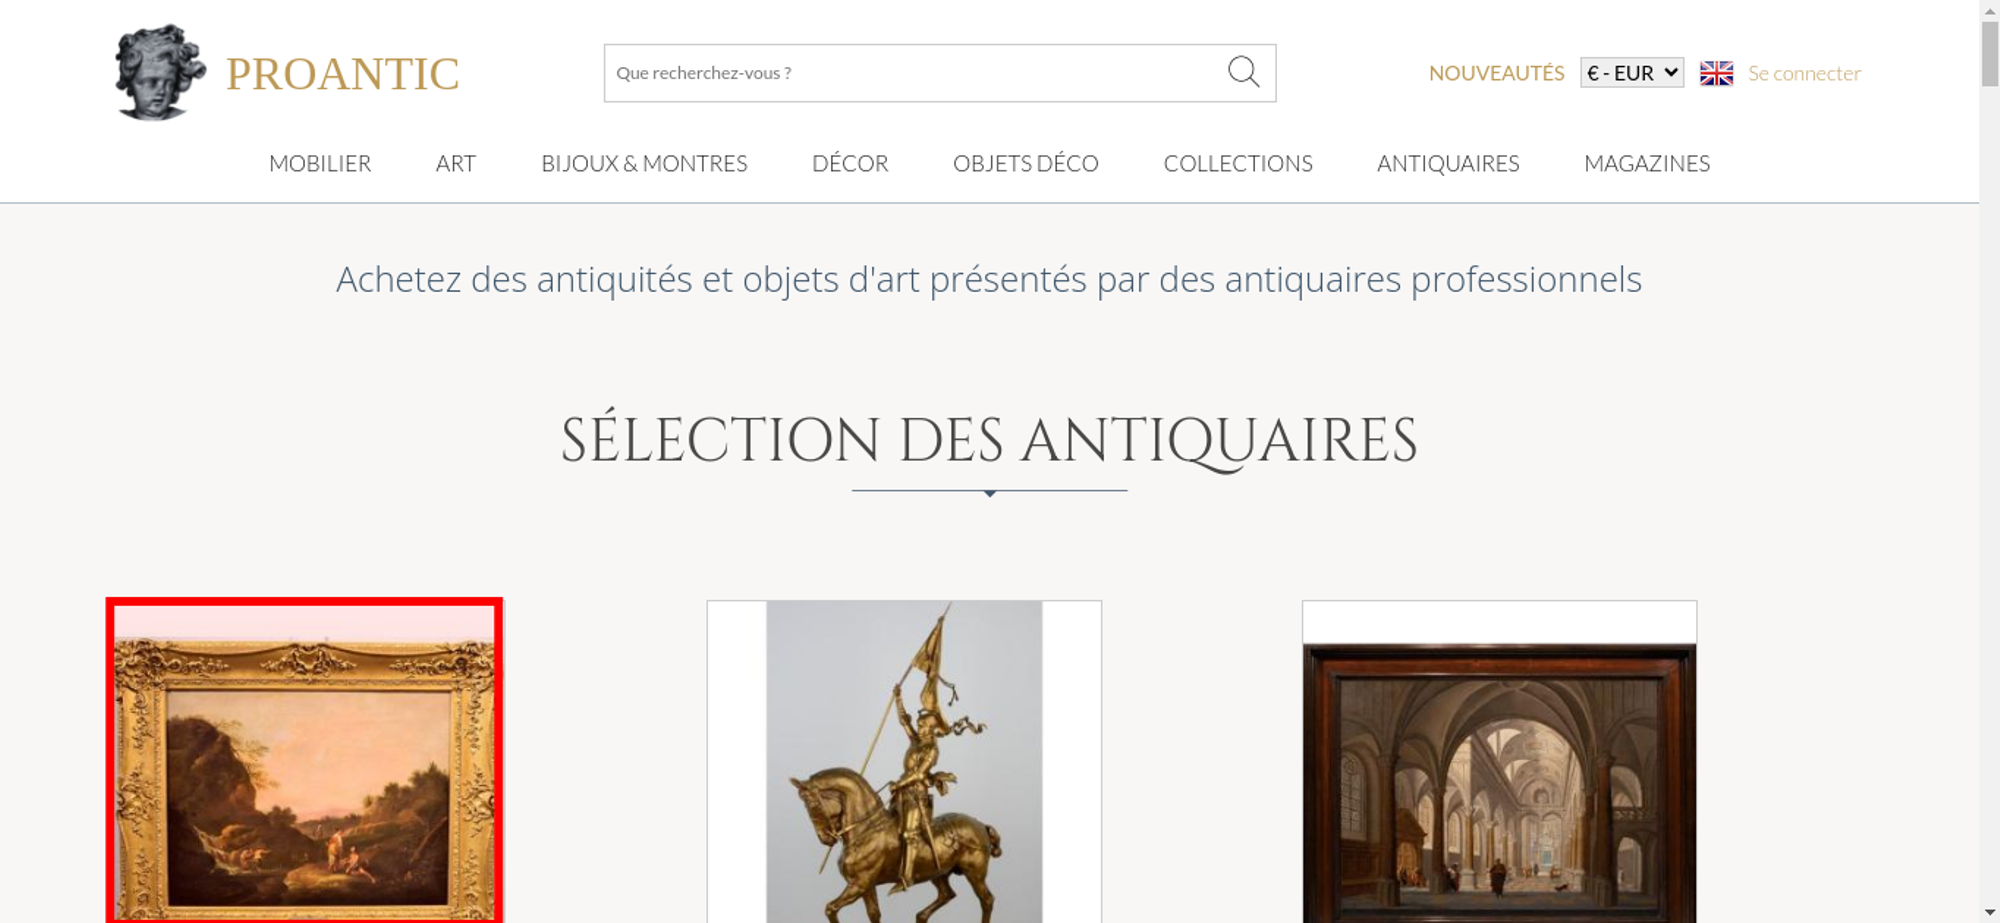Screen dimensions: 2000x923
Task: Open the OBJETS DÉCO menu
Action: [1026, 163]
